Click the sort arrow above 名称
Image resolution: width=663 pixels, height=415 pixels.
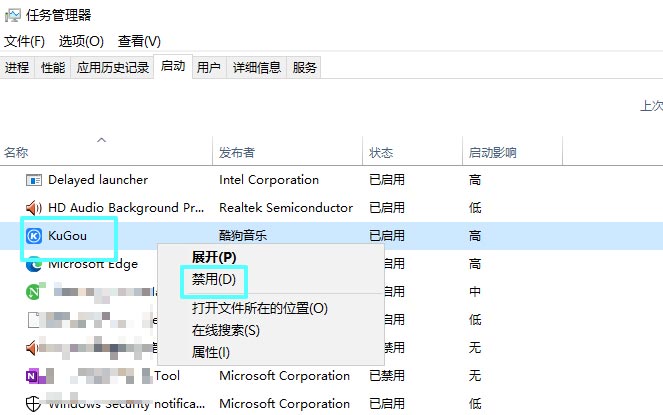[101, 140]
